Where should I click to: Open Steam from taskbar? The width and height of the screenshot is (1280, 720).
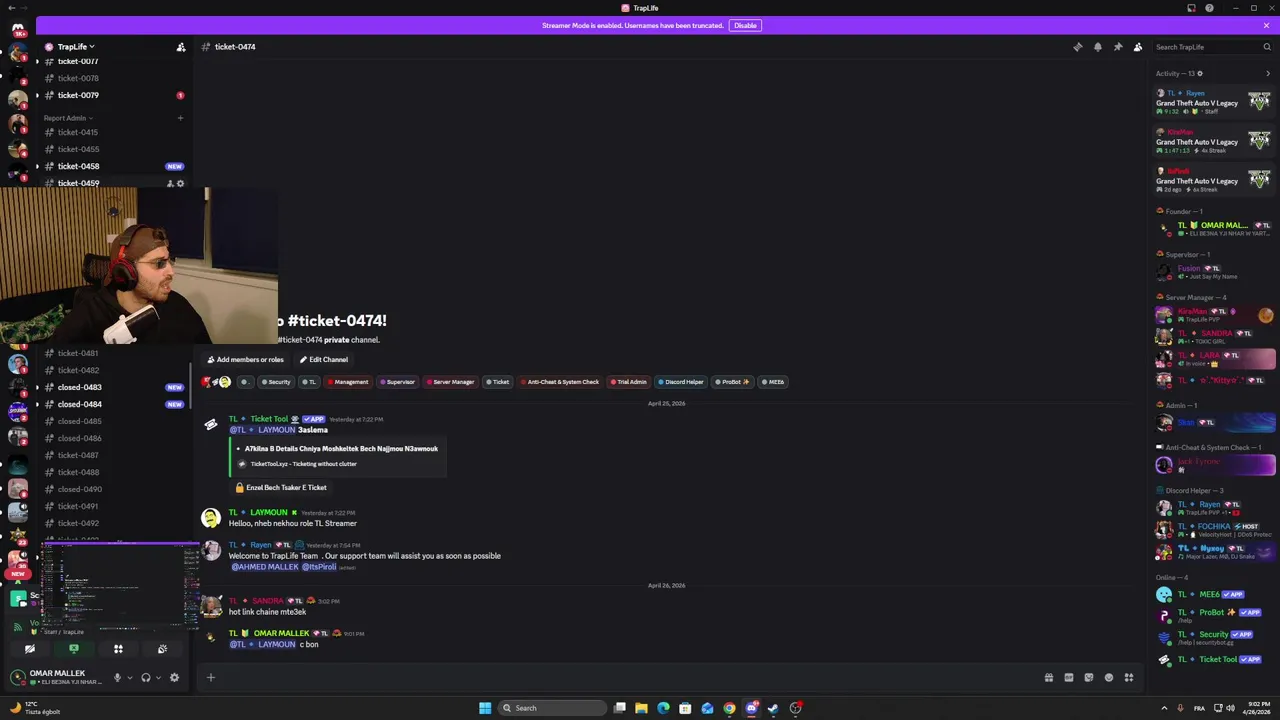pos(773,708)
